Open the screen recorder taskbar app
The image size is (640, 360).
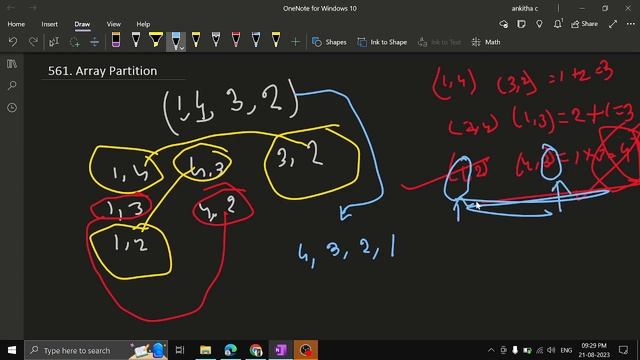tap(305, 350)
